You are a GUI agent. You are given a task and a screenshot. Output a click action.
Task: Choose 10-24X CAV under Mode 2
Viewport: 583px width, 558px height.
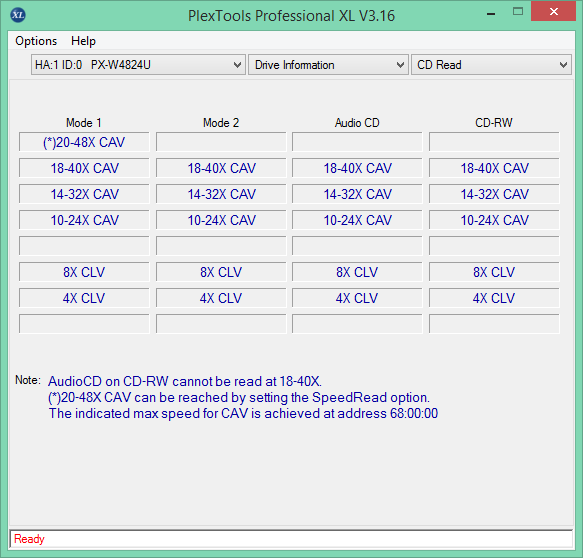[221, 220]
